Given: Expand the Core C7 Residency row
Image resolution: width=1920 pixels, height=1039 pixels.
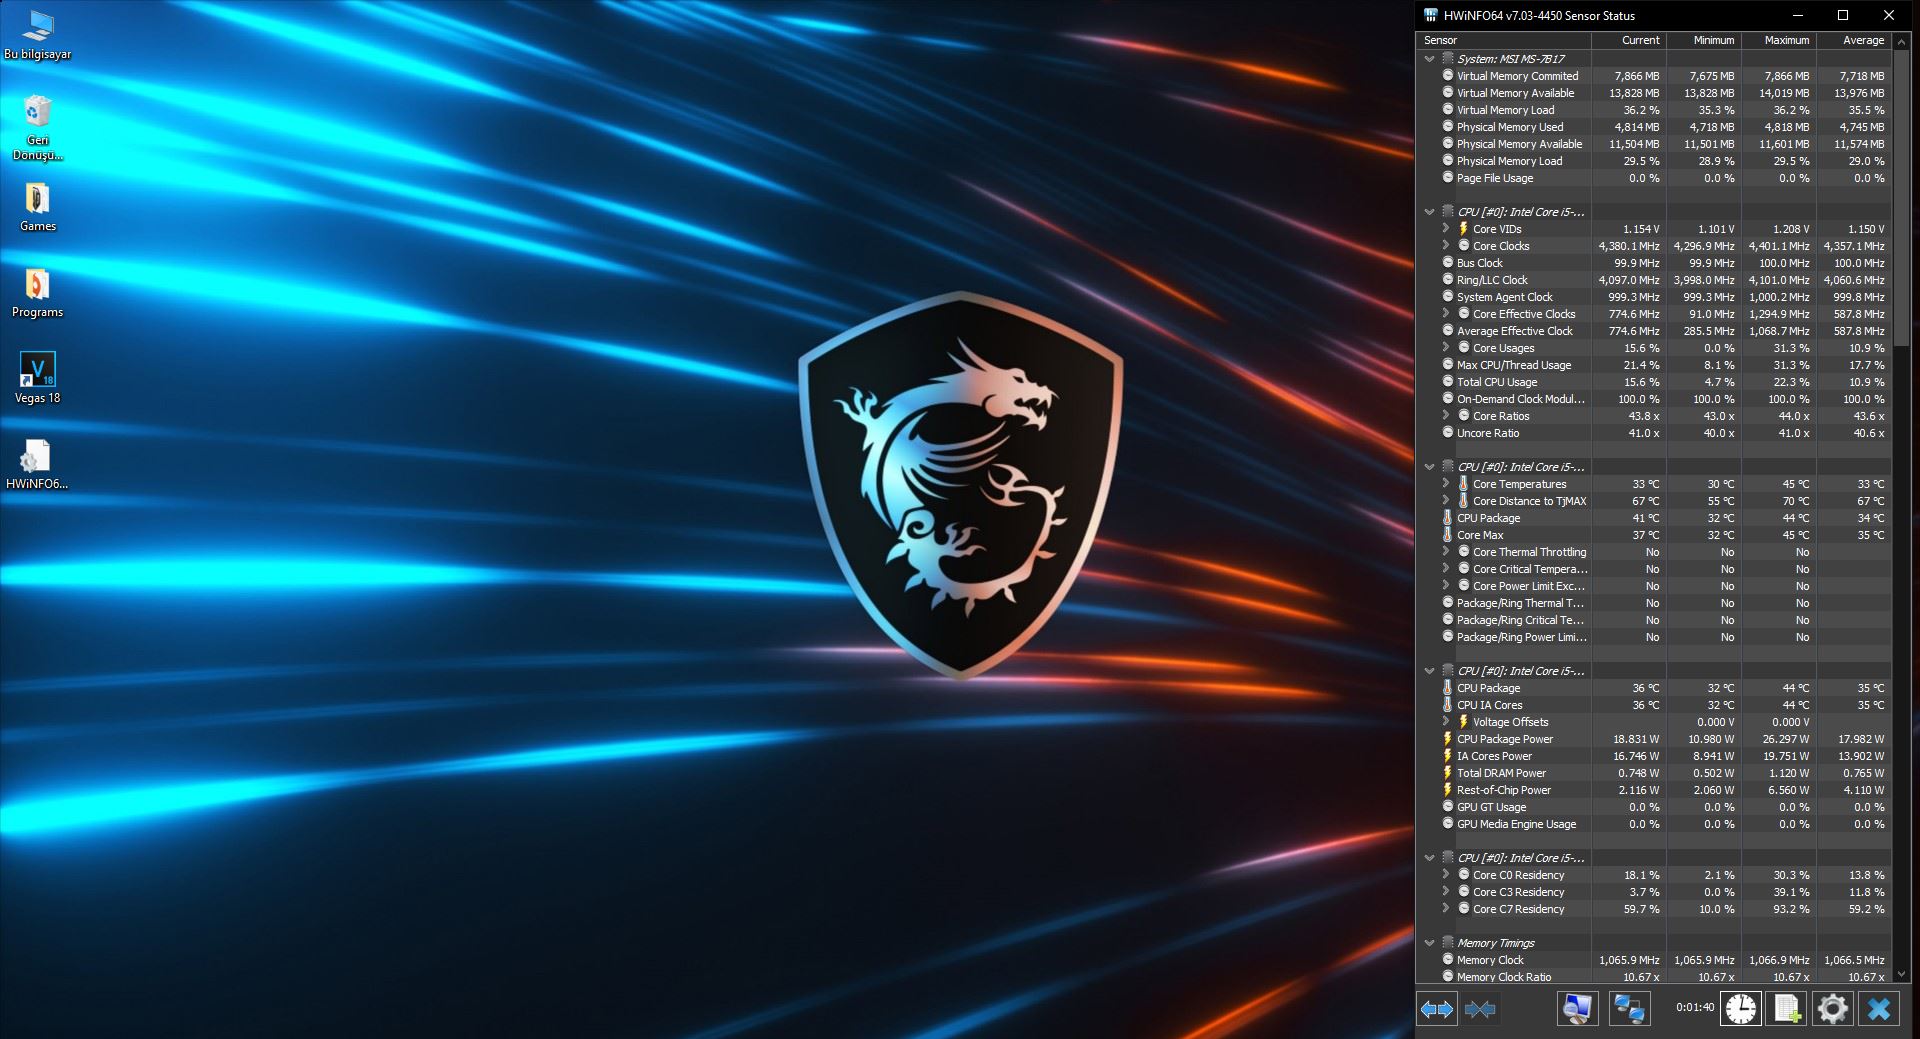Looking at the screenshot, I should pyautogui.click(x=1446, y=909).
